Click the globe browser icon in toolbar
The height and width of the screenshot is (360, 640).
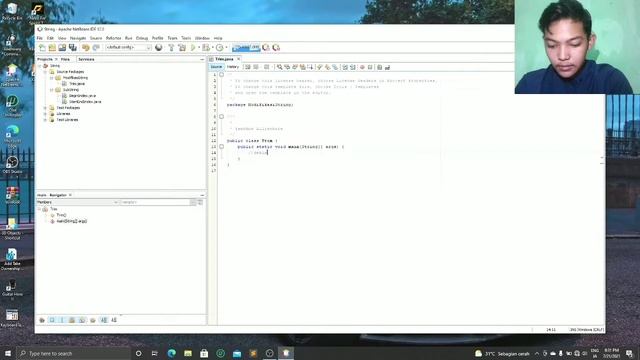pos(159,48)
